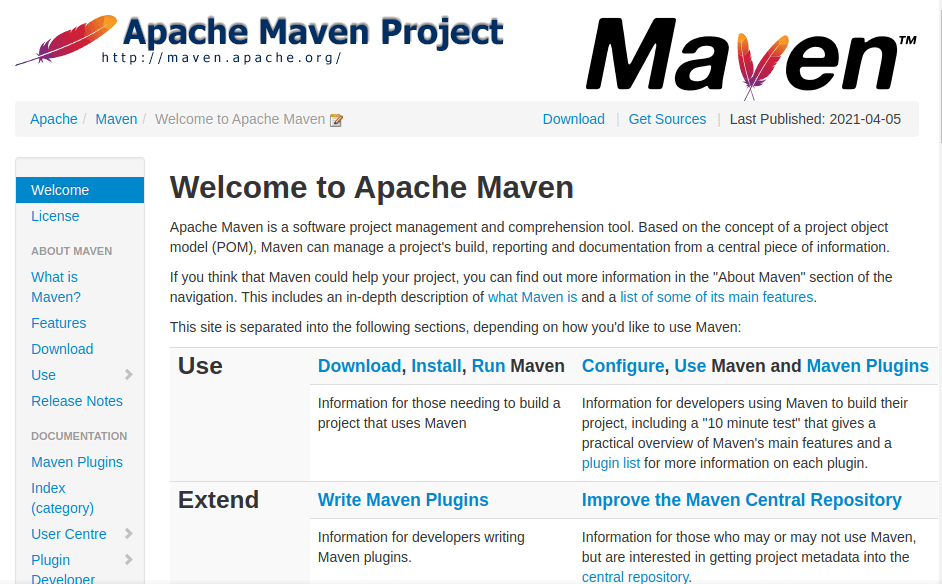Image resolution: width=942 pixels, height=584 pixels.
Task: Go to Features in the sidebar
Action: [59, 323]
